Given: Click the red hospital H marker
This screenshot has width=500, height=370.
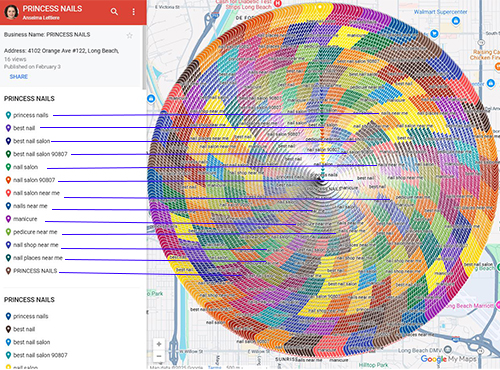Looking at the screenshot, I should (278, 3).
